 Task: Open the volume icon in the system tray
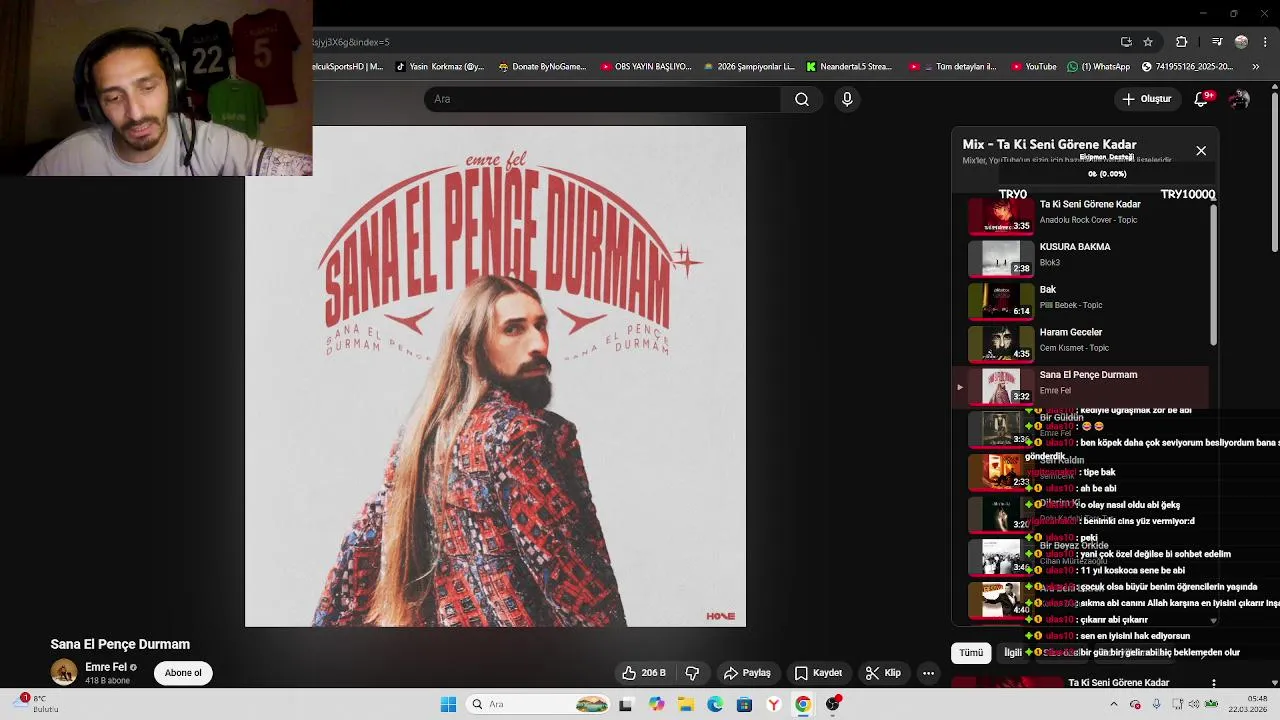[1194, 704]
